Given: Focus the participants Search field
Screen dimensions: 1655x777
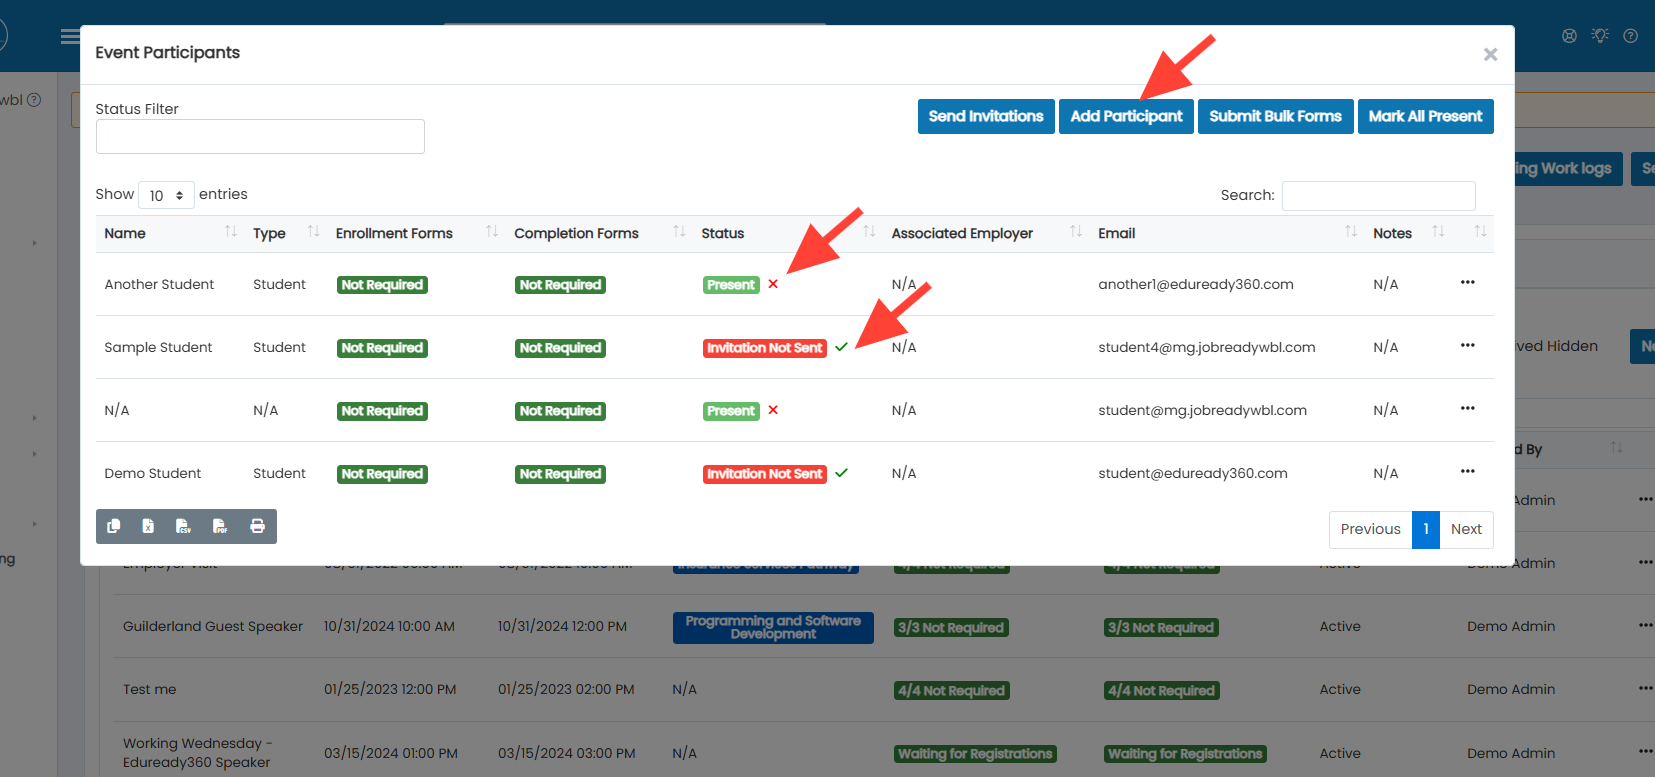Looking at the screenshot, I should click(x=1378, y=195).
